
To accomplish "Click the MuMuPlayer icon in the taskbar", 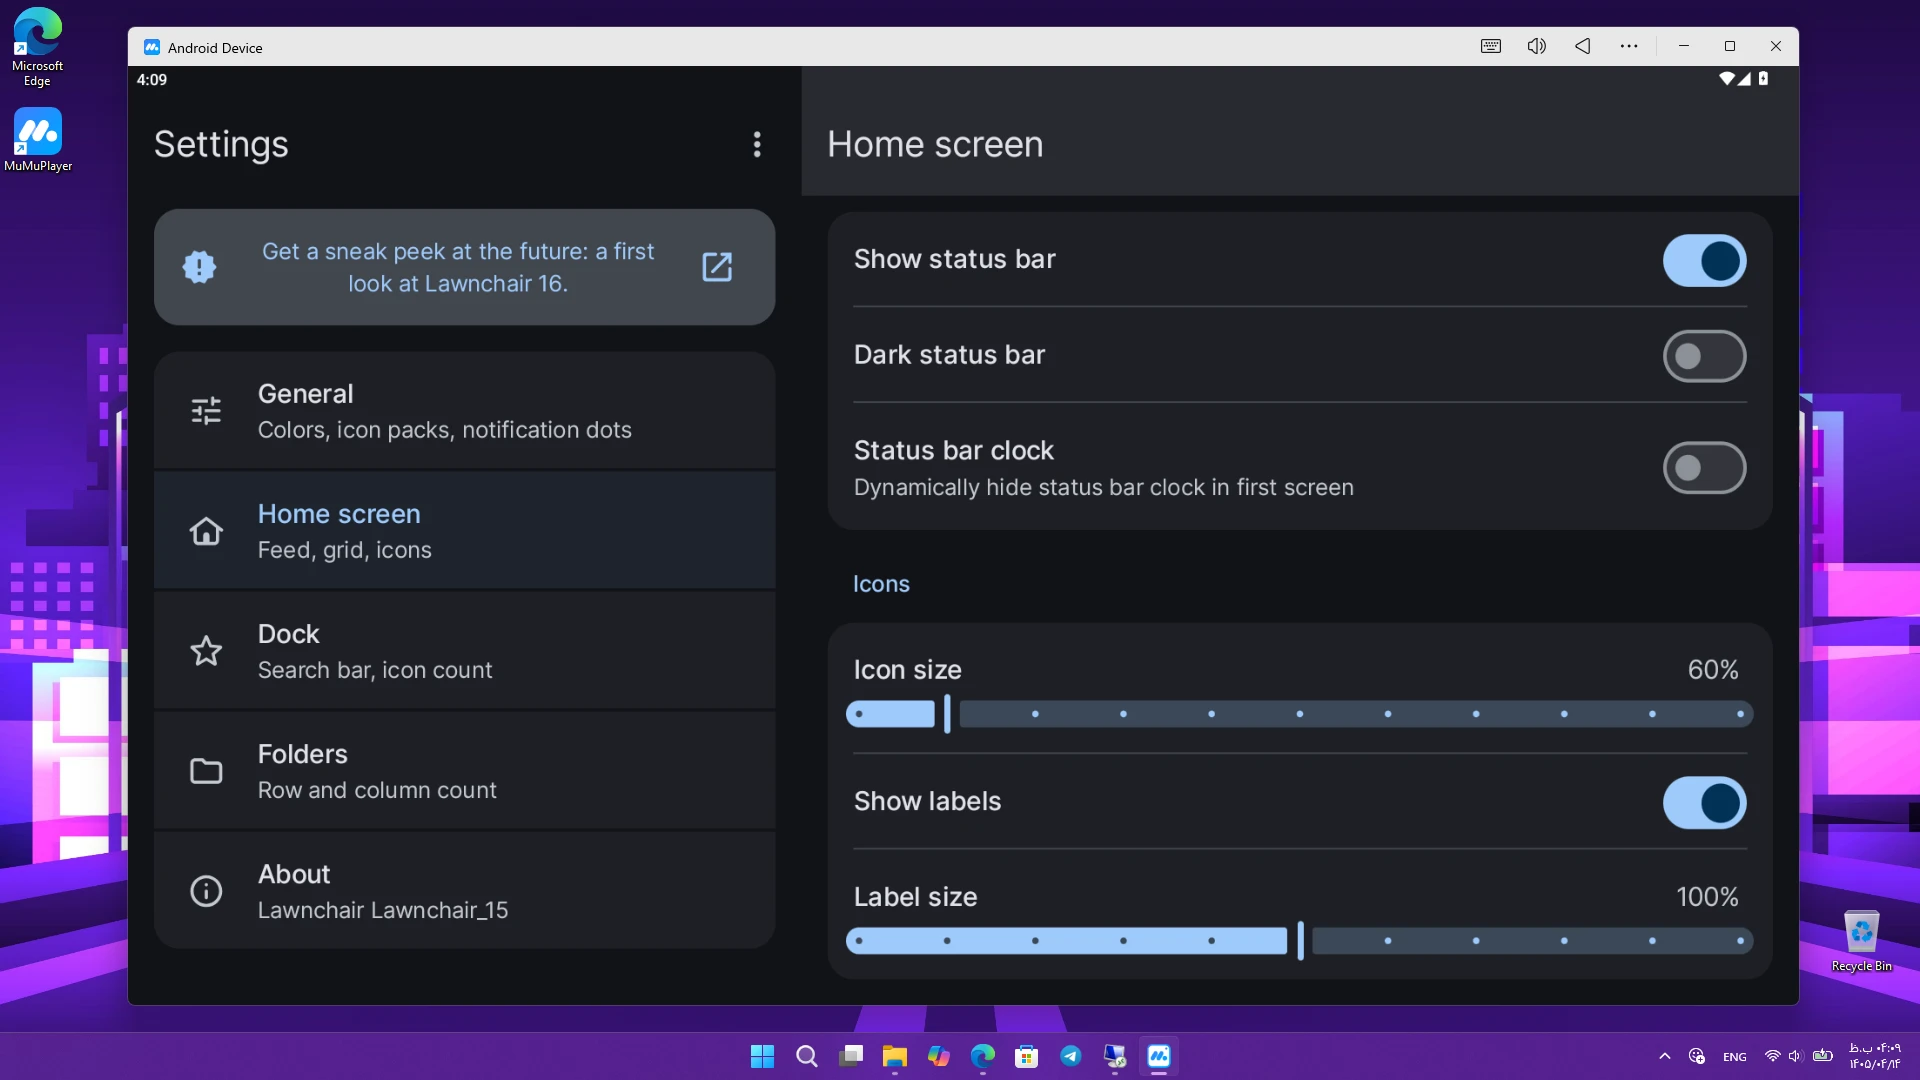I will pyautogui.click(x=1159, y=1057).
